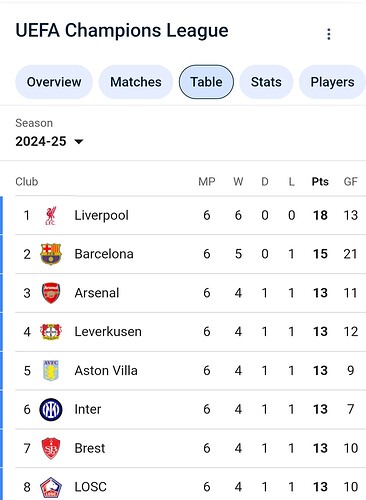Click the Brest club crest
Viewport: 366px width, 500px height.
[51, 448]
